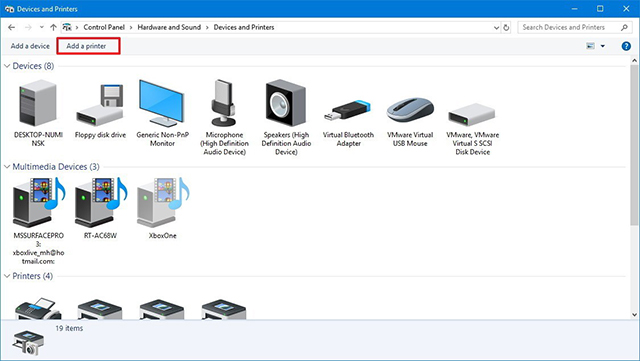Screen dimensions: 640x361
Task: Click Add a device
Action: pyautogui.click(x=30, y=46)
